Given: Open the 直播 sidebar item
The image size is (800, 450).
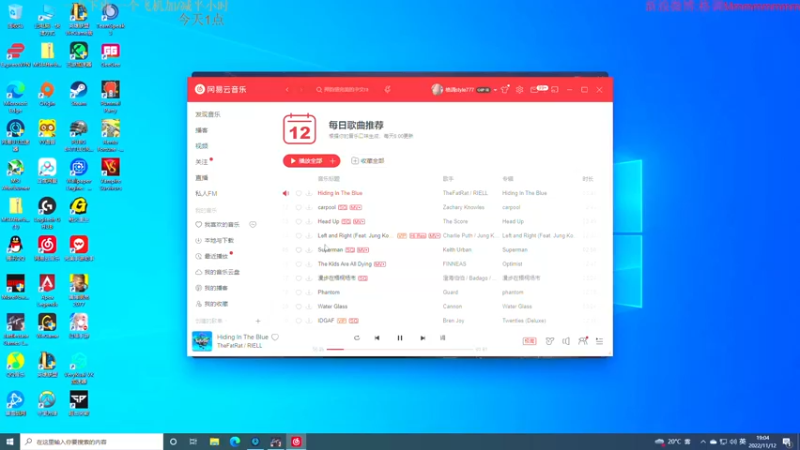Looking at the screenshot, I should (x=202, y=178).
